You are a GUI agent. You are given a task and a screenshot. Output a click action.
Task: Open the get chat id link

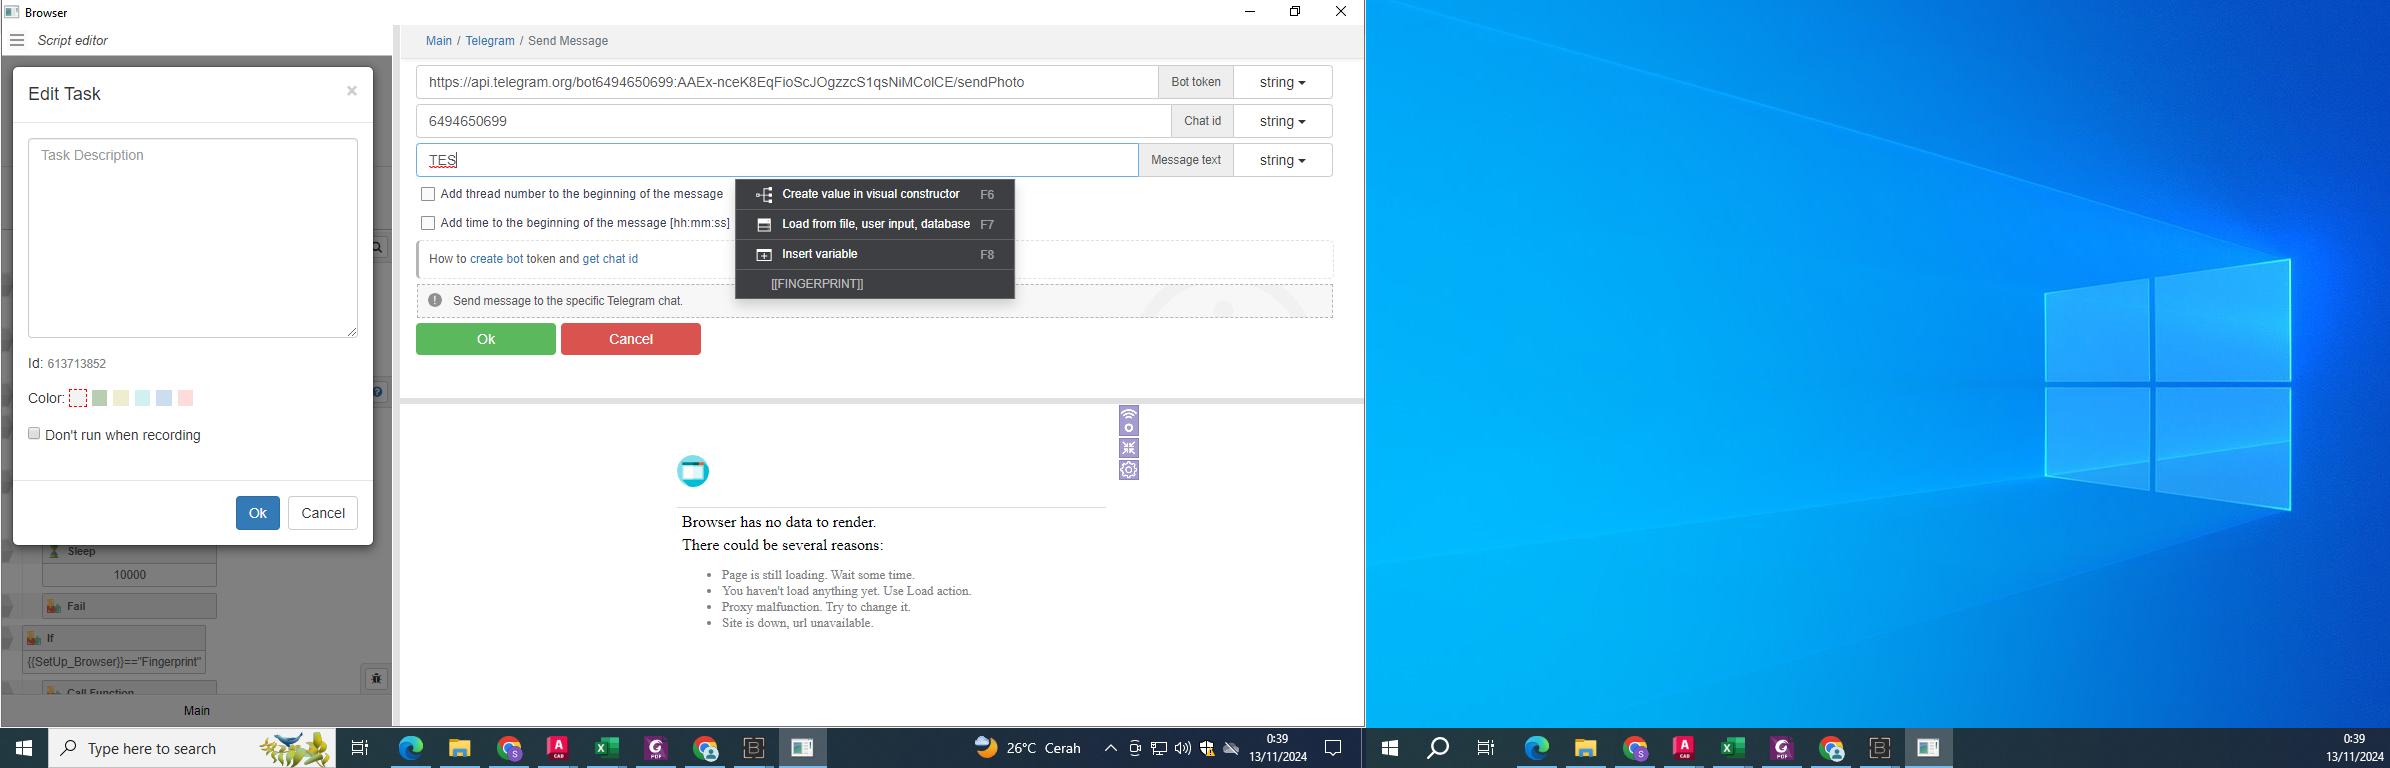[x=610, y=259]
